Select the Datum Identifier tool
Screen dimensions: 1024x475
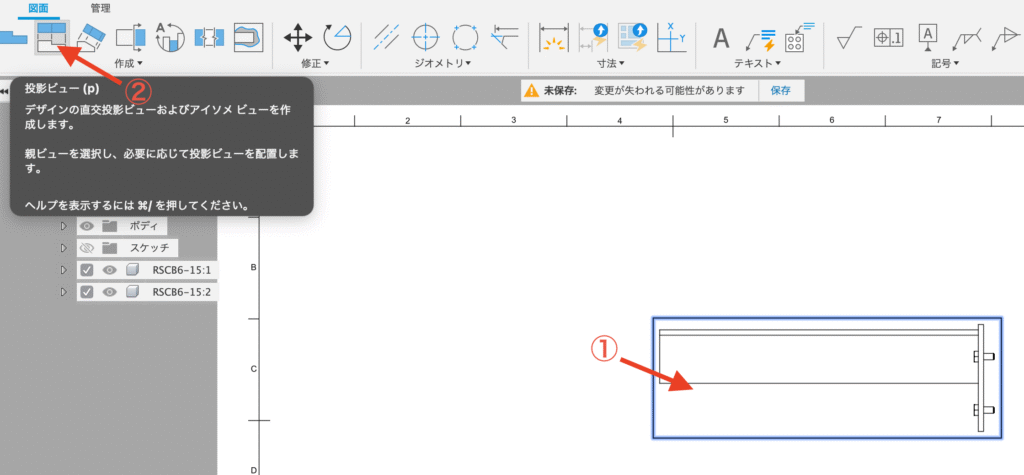coord(928,37)
